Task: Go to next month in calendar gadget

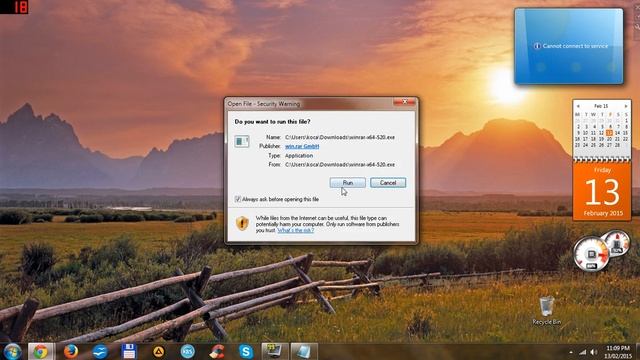Action: click(626, 106)
